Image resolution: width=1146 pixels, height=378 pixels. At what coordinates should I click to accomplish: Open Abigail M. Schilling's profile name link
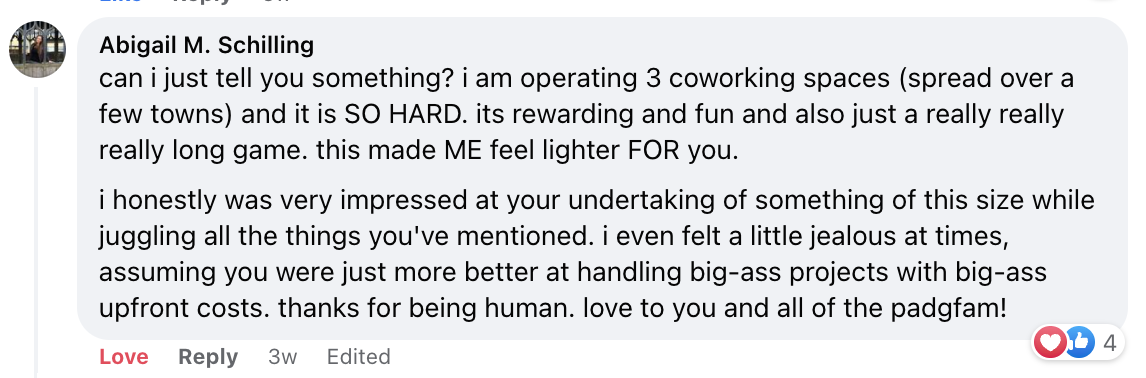pyautogui.click(x=207, y=45)
